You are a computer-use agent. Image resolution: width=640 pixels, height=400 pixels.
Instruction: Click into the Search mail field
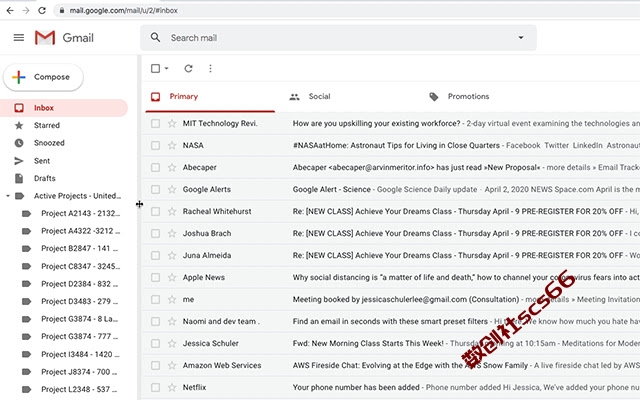pyautogui.click(x=339, y=38)
